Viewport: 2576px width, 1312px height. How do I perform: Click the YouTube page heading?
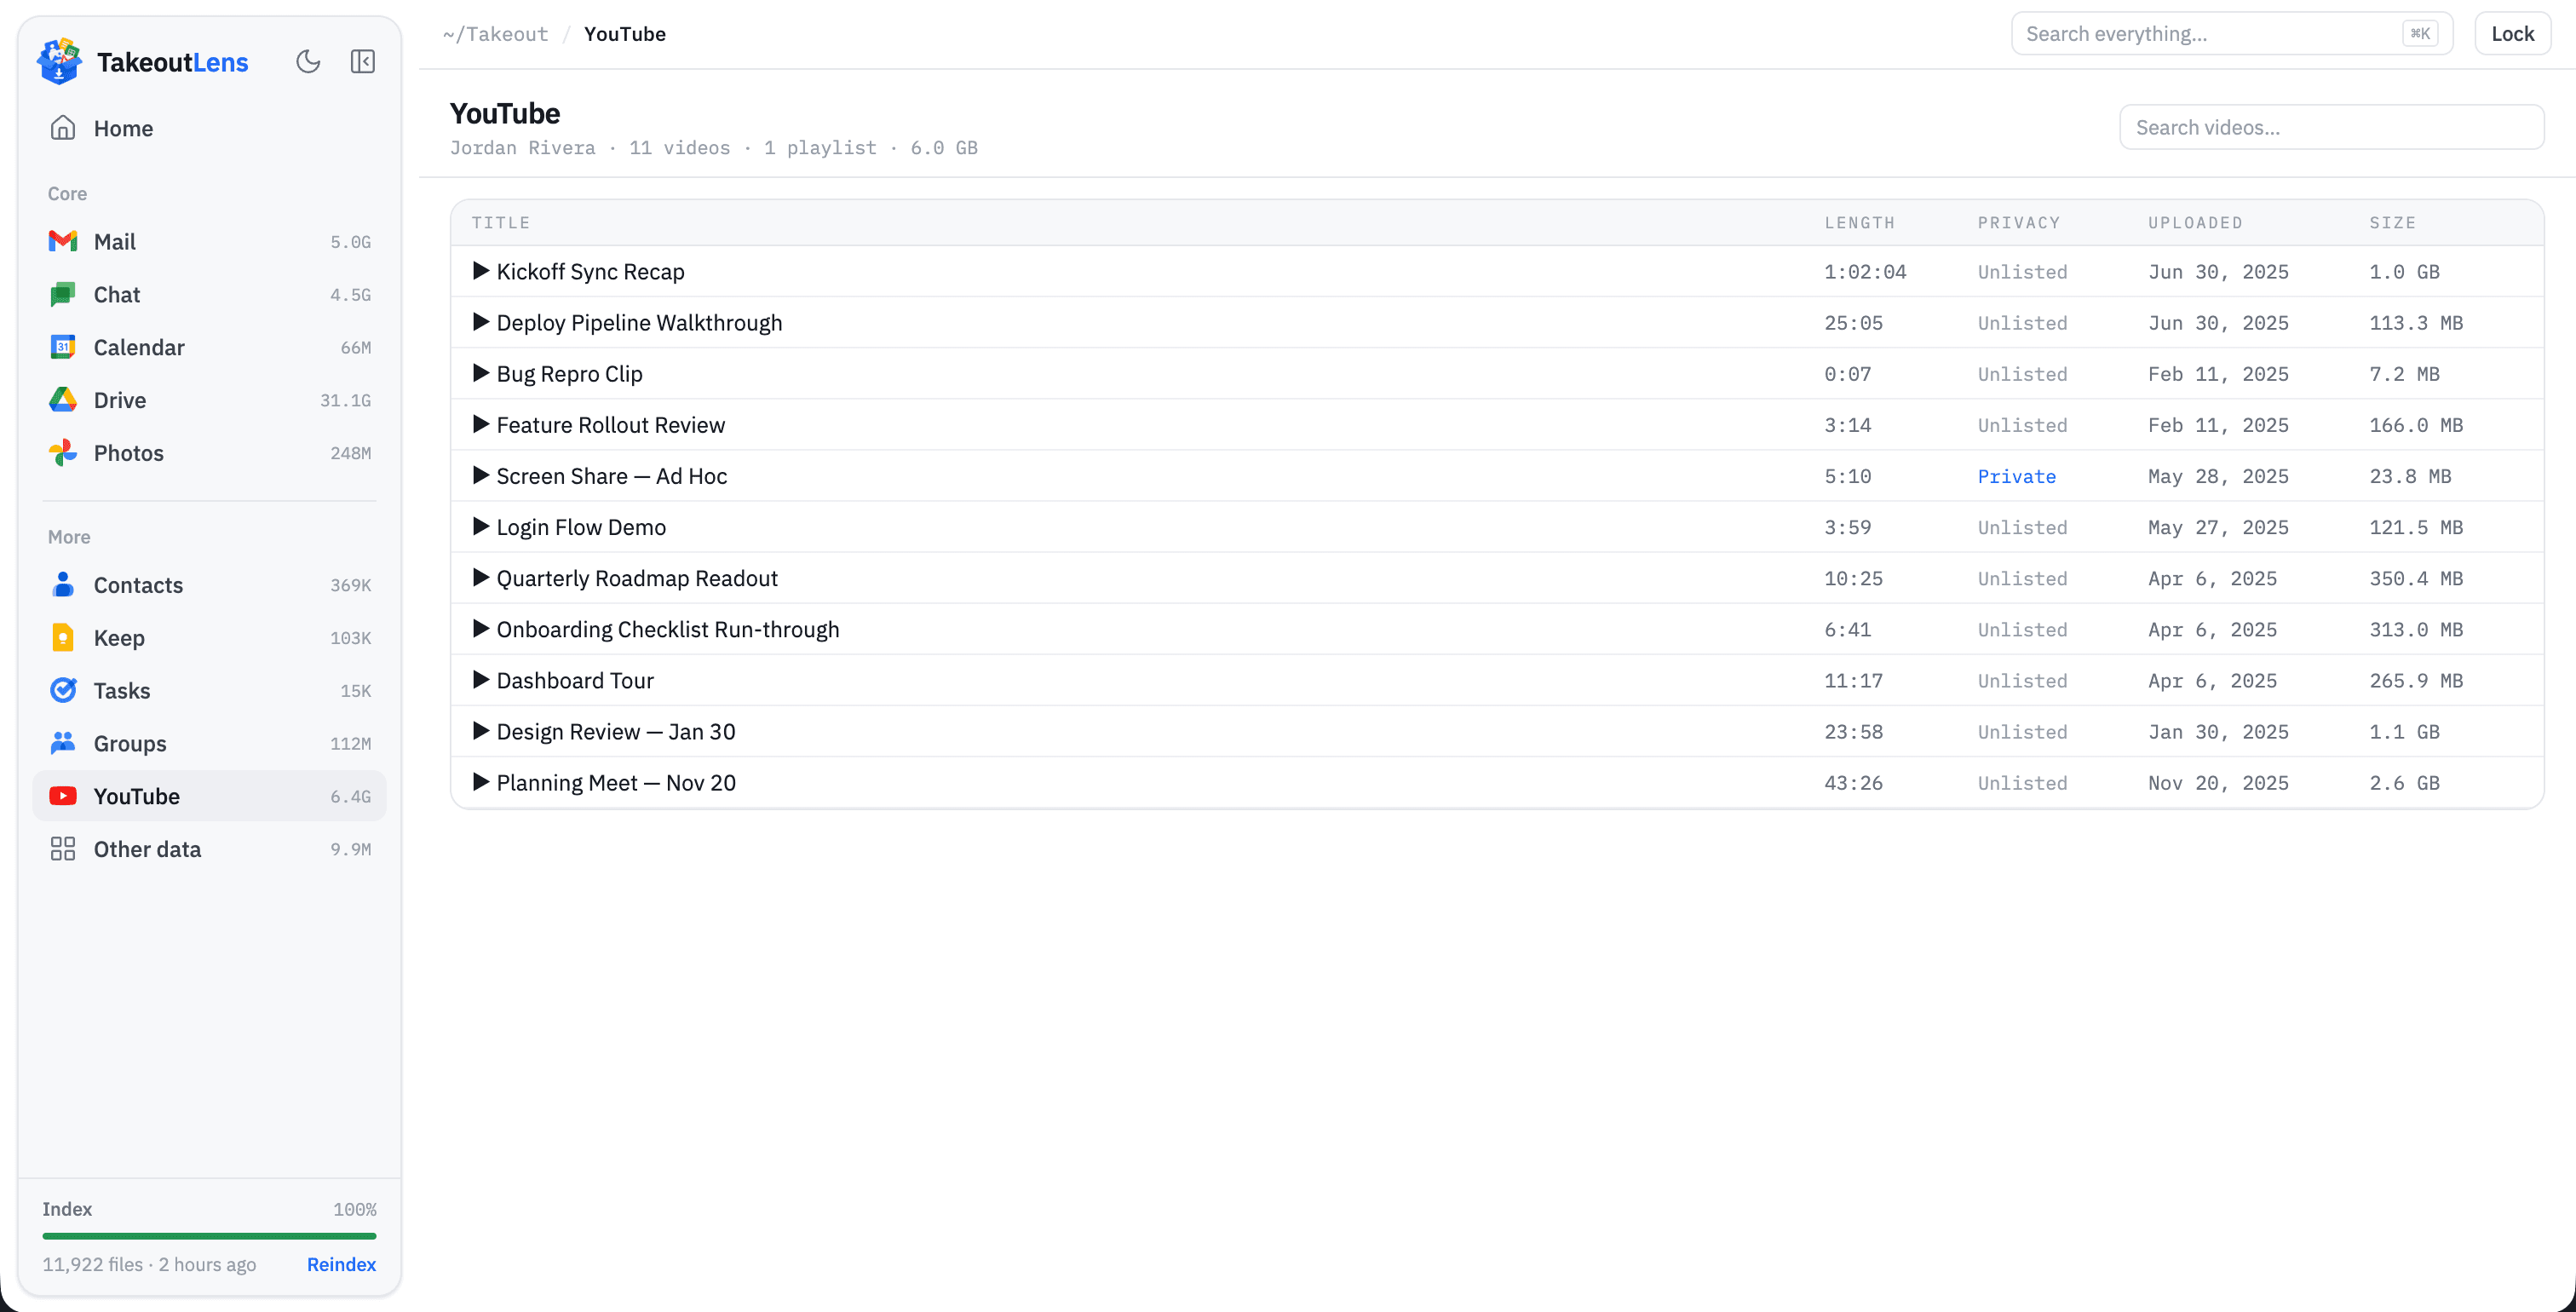point(505,113)
